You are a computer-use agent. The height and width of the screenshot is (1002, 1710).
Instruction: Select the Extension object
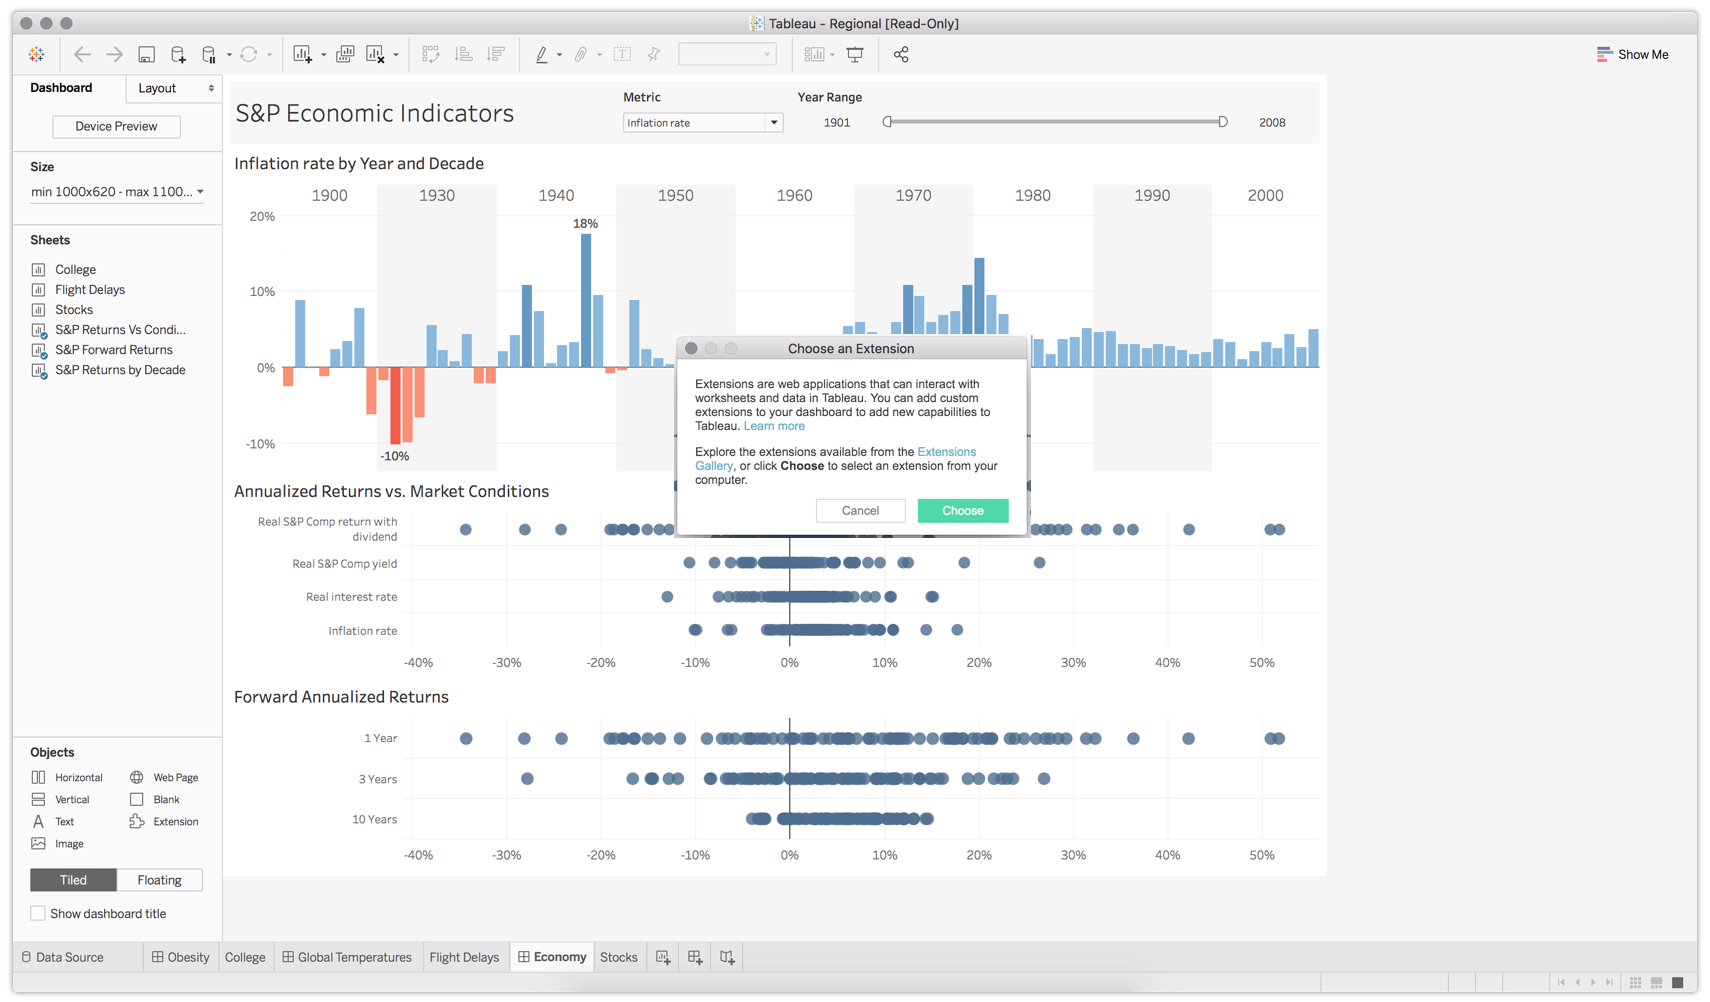click(164, 821)
